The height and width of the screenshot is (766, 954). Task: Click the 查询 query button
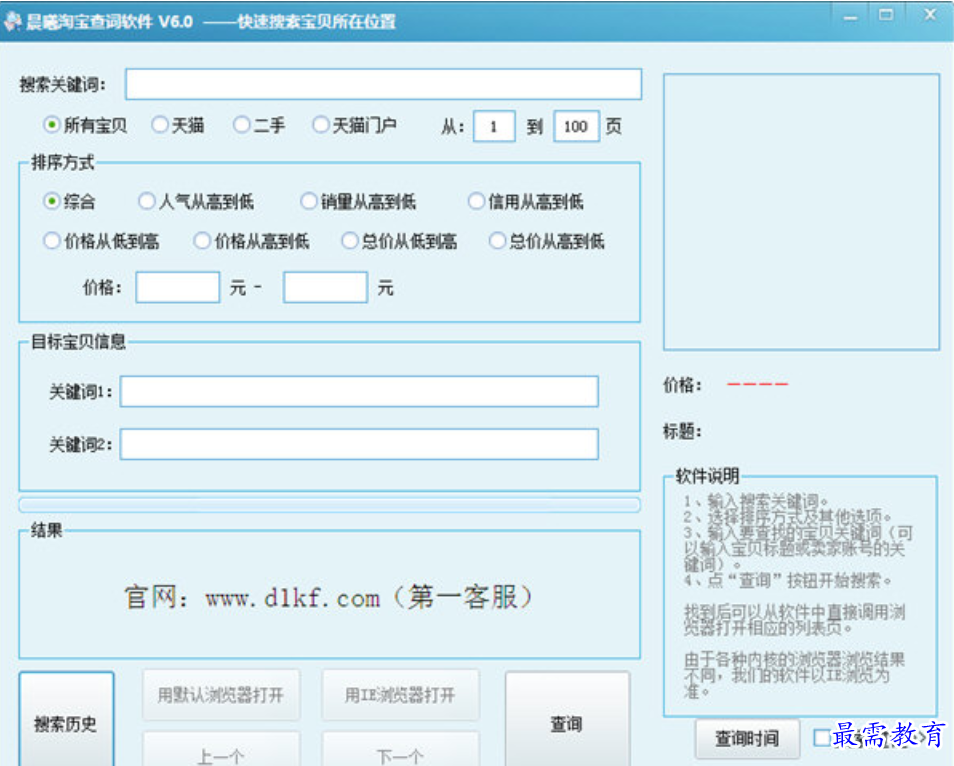567,719
